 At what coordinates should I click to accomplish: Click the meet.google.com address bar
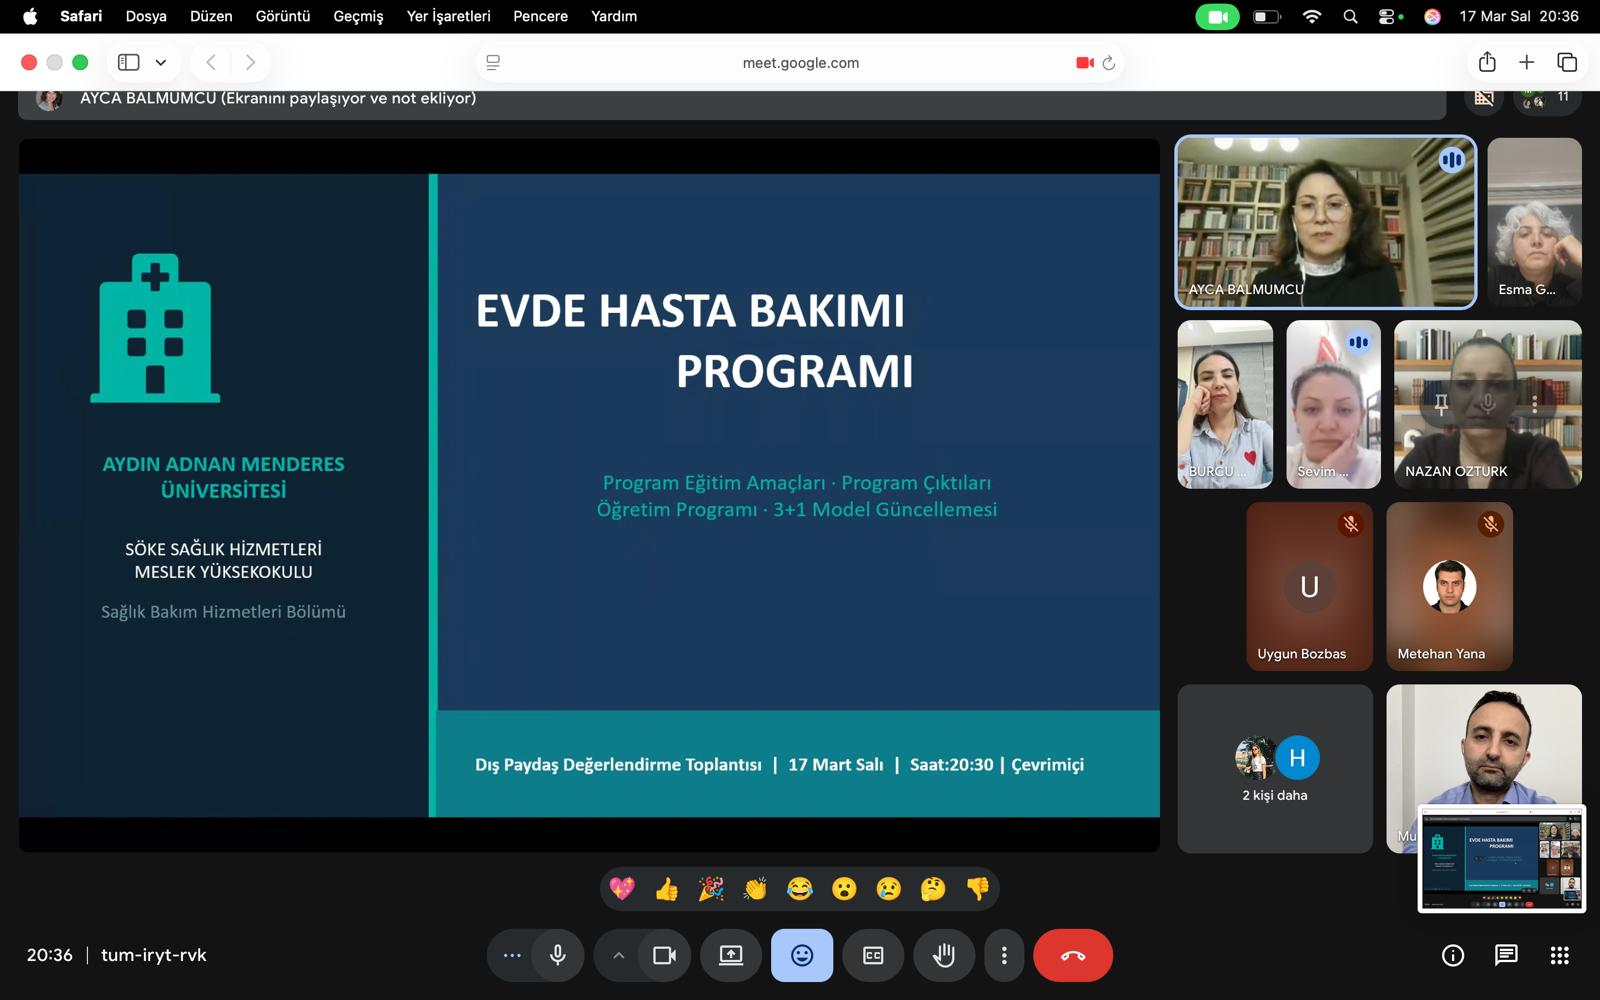800,62
